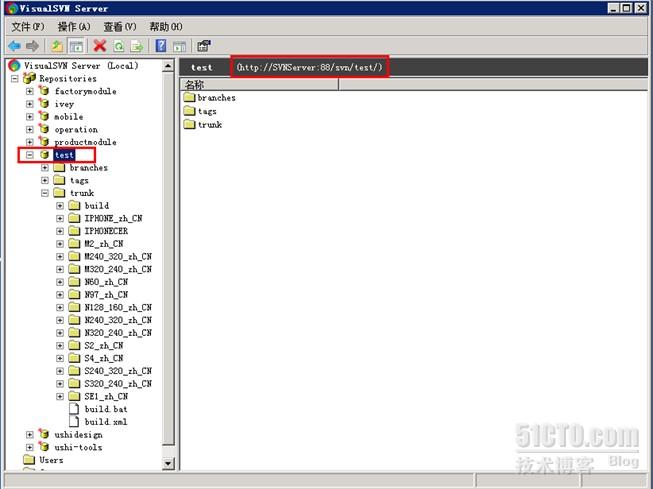Open the 操作(A) menu
The image size is (653, 489).
(x=74, y=27)
